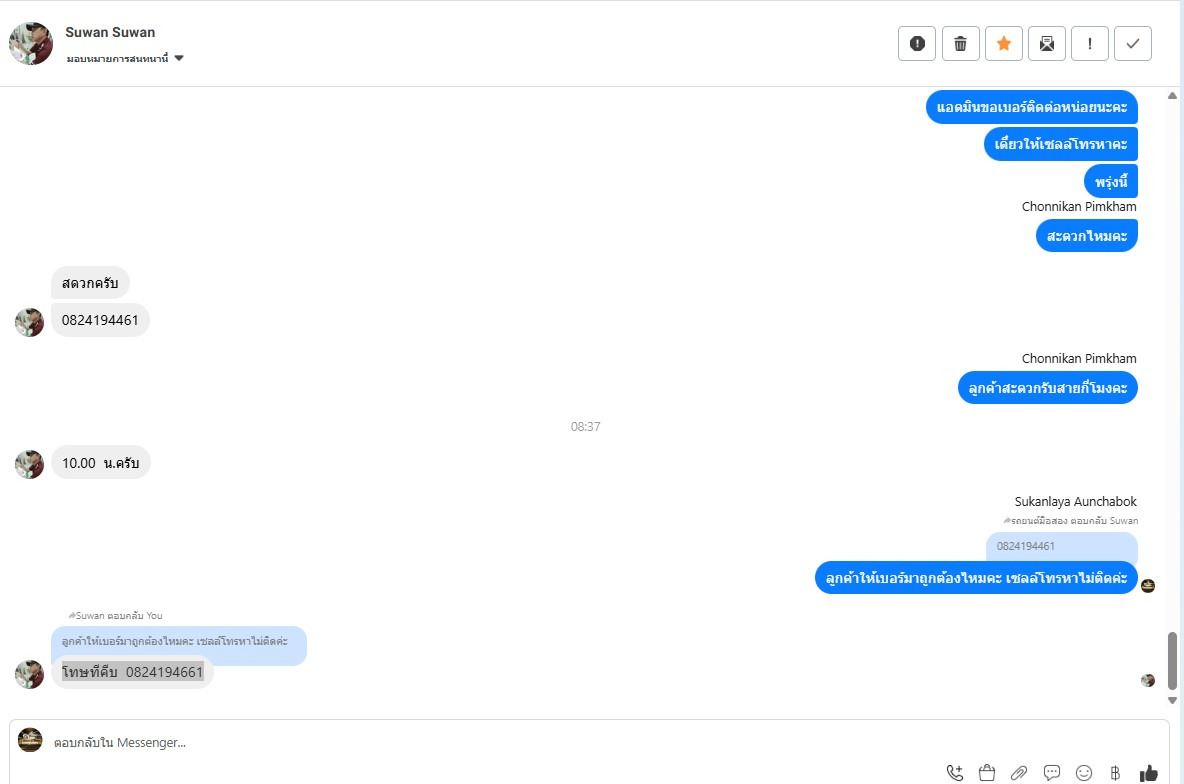The height and width of the screenshot is (784, 1184).
Task: Click the chat scrollbar up arrow
Action: [1172, 96]
